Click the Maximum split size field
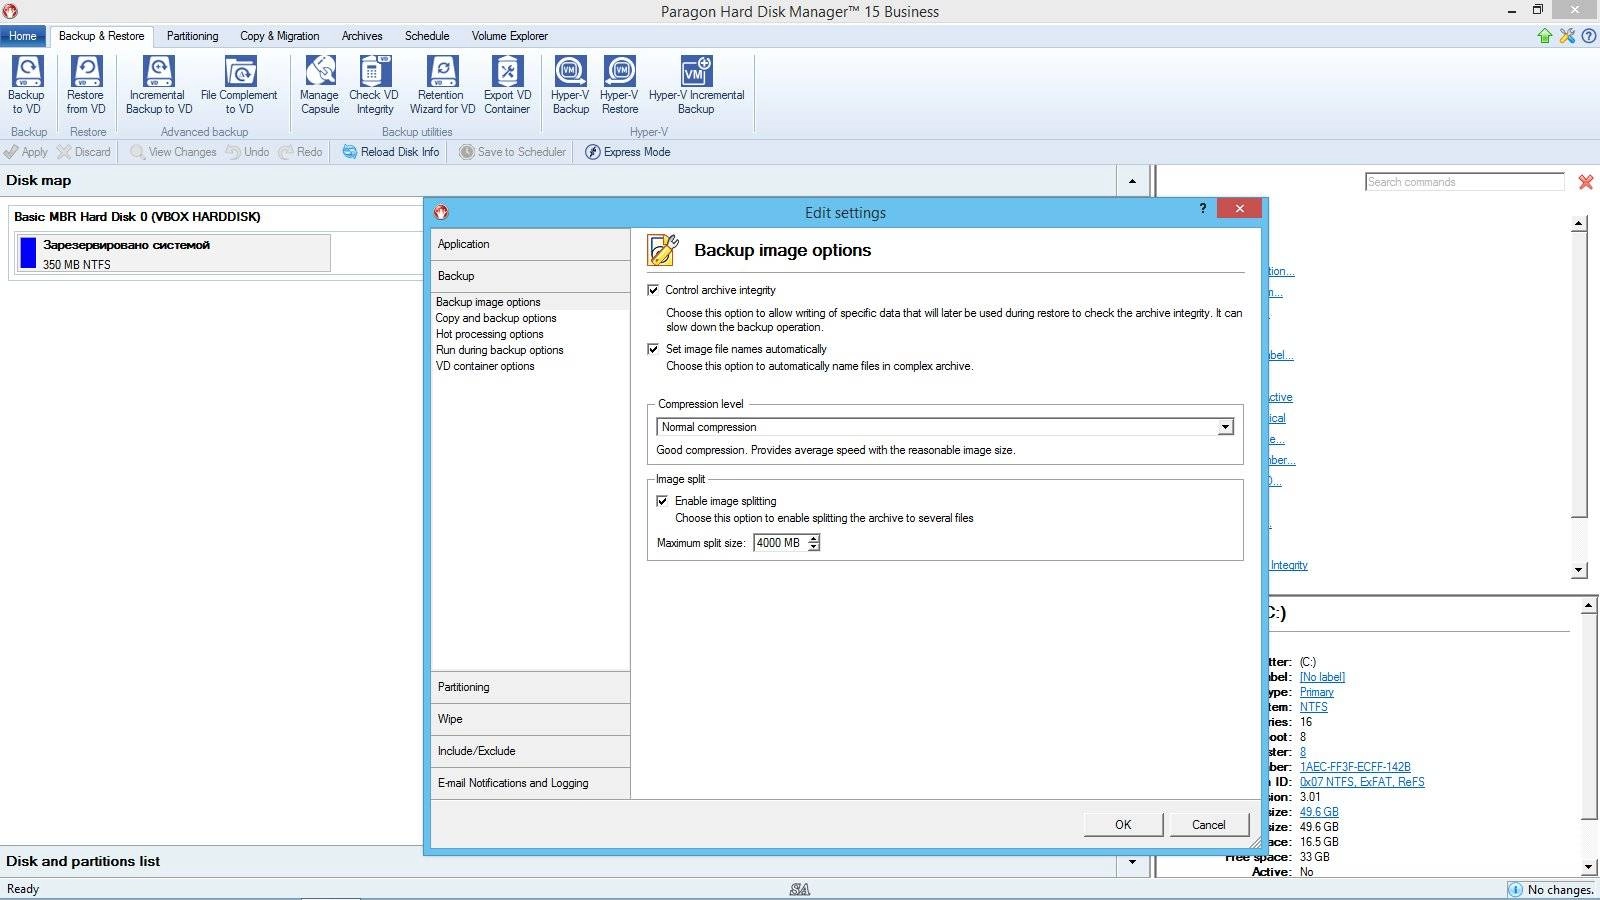Image resolution: width=1600 pixels, height=900 pixels. pyautogui.click(x=780, y=543)
